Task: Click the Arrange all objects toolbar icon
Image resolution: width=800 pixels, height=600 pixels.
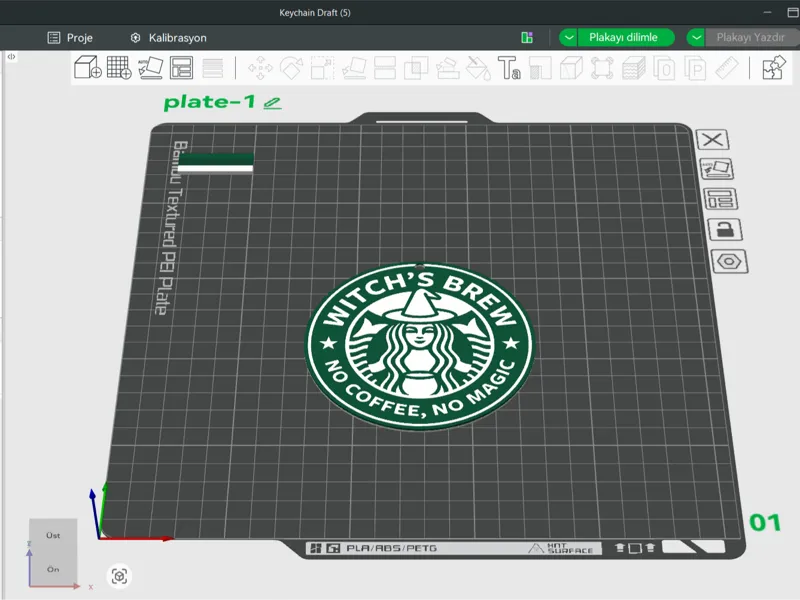Action: [x=182, y=67]
